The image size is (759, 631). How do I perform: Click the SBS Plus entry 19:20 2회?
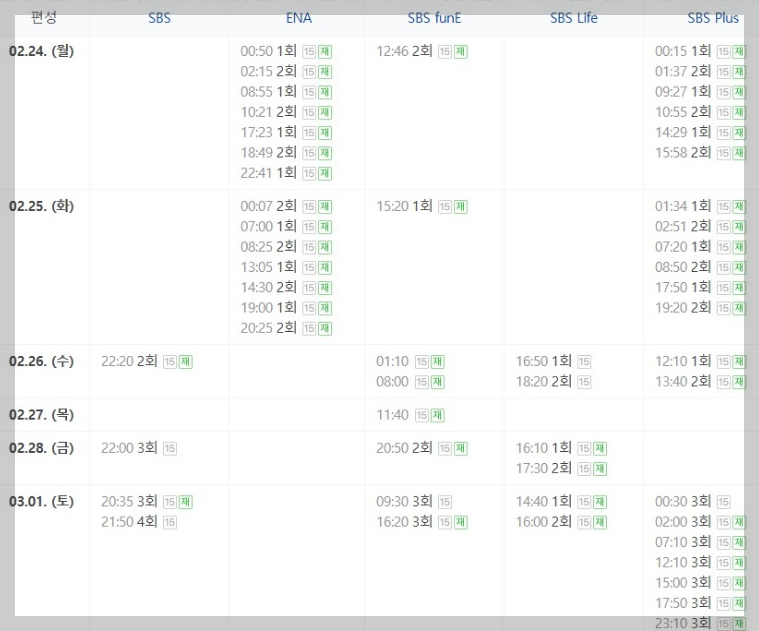tap(683, 308)
